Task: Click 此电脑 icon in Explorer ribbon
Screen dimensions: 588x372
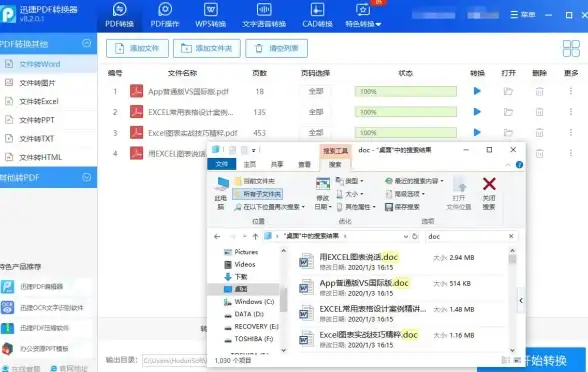Action: coord(221,193)
